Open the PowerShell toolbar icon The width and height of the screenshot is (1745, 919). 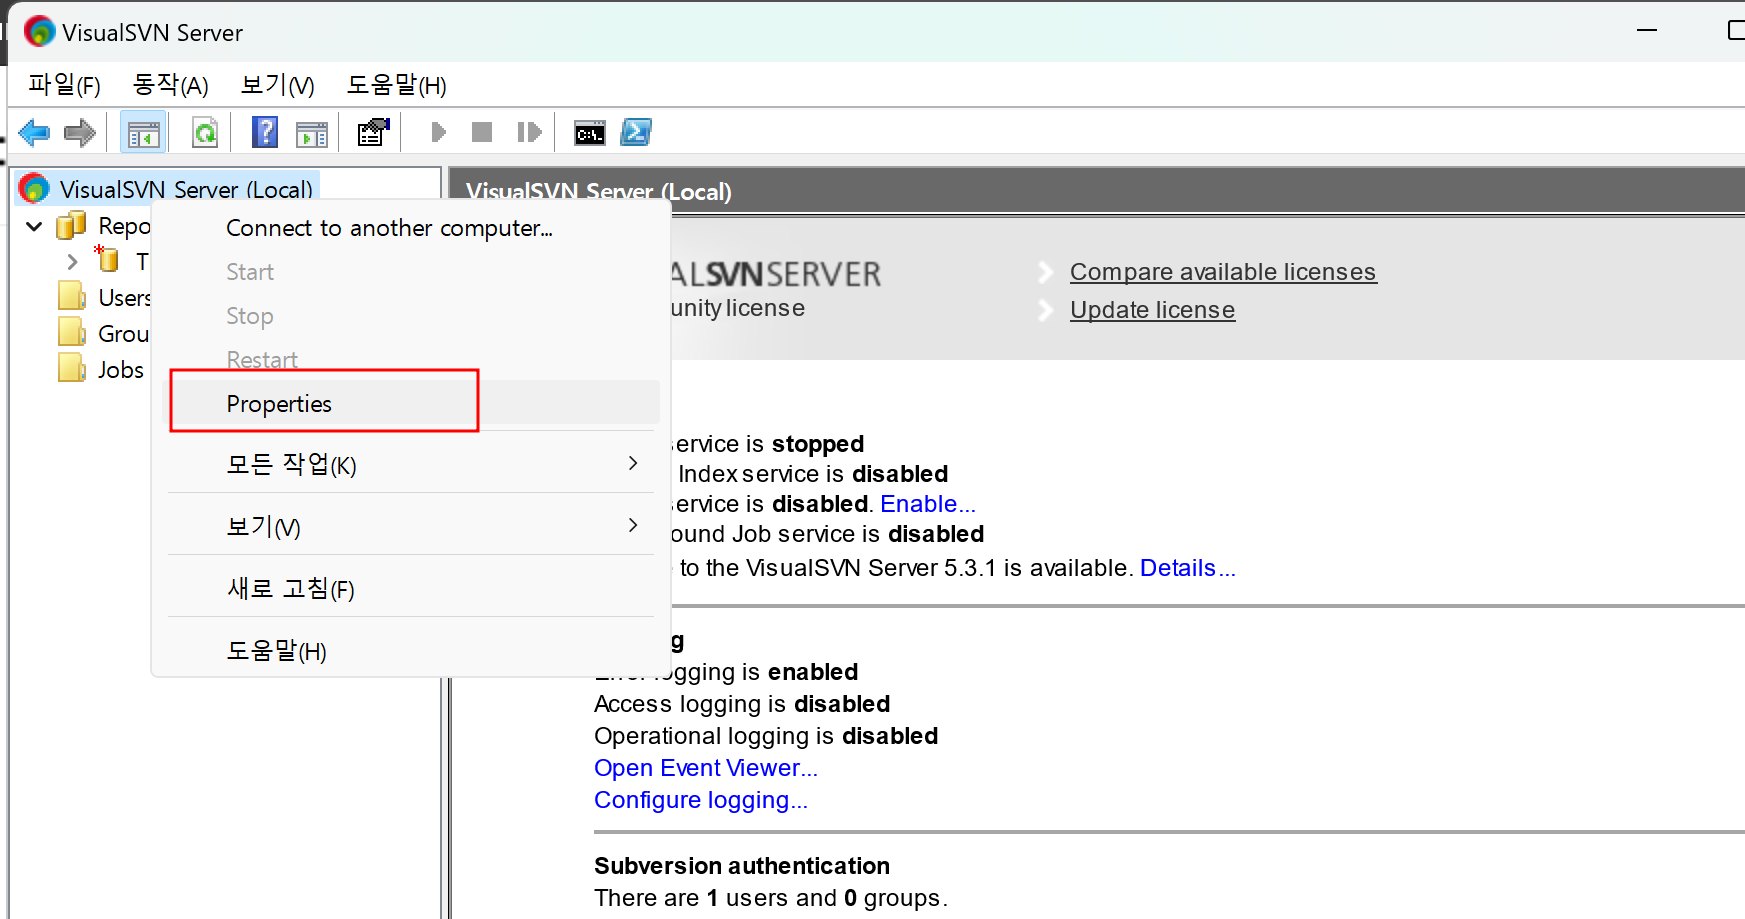pos(636,132)
